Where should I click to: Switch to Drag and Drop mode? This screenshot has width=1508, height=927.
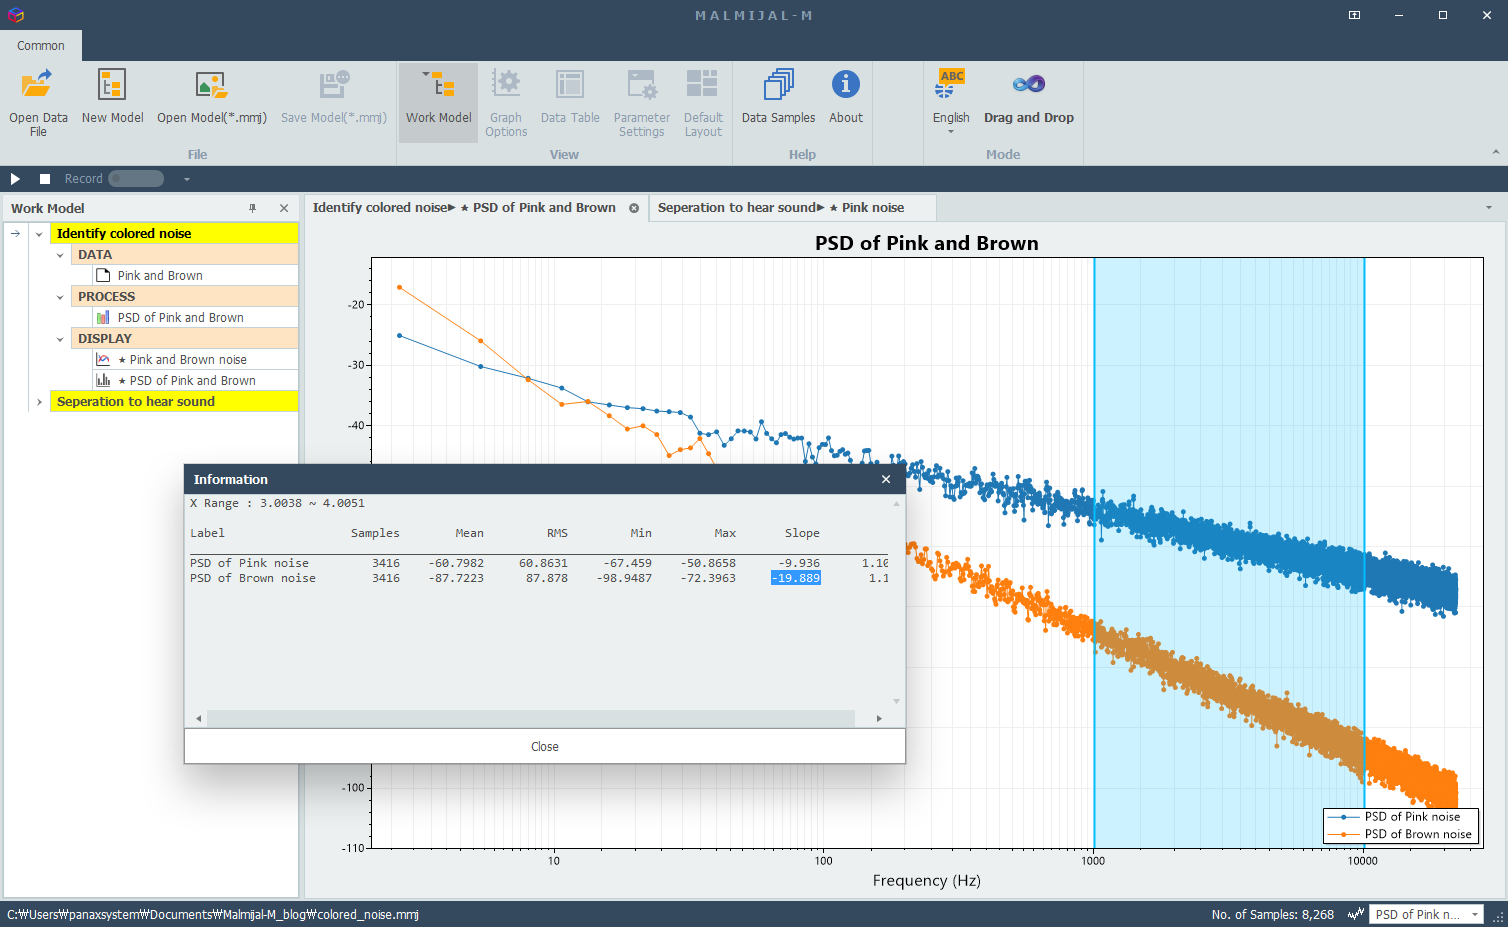tap(1028, 97)
